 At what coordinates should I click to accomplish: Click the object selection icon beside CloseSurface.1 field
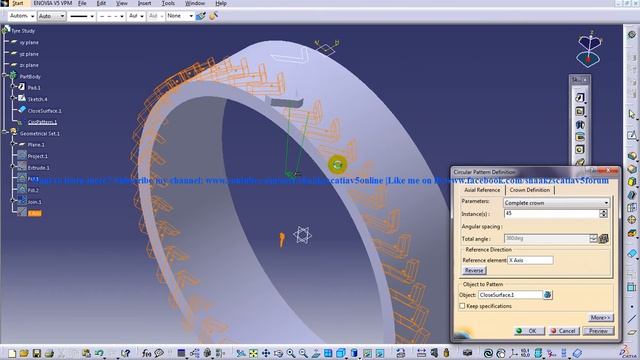(x=548, y=295)
